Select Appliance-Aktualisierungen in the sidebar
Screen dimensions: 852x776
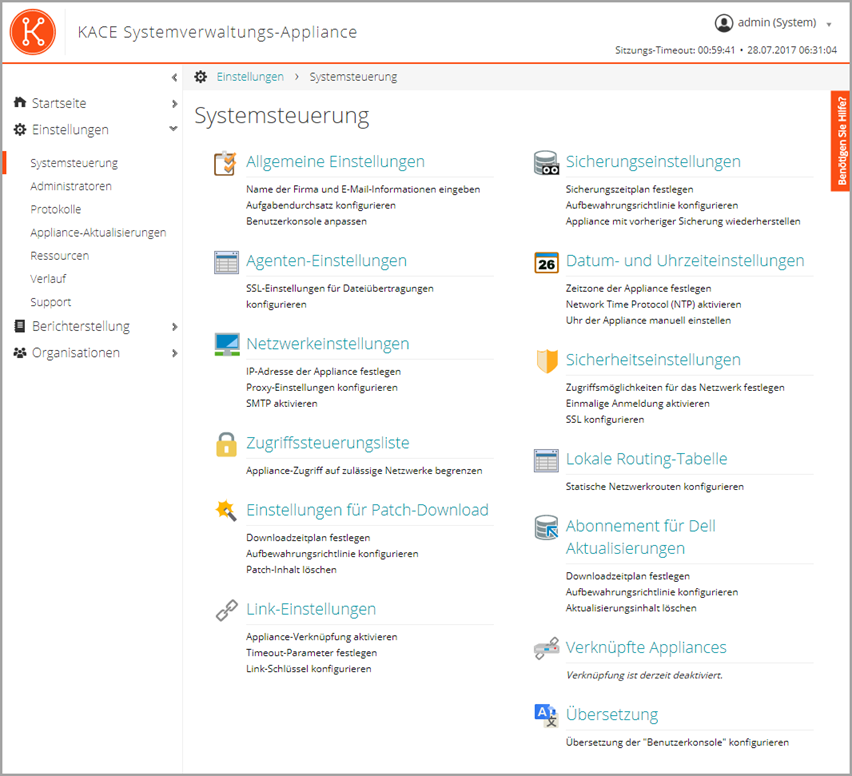(98, 232)
